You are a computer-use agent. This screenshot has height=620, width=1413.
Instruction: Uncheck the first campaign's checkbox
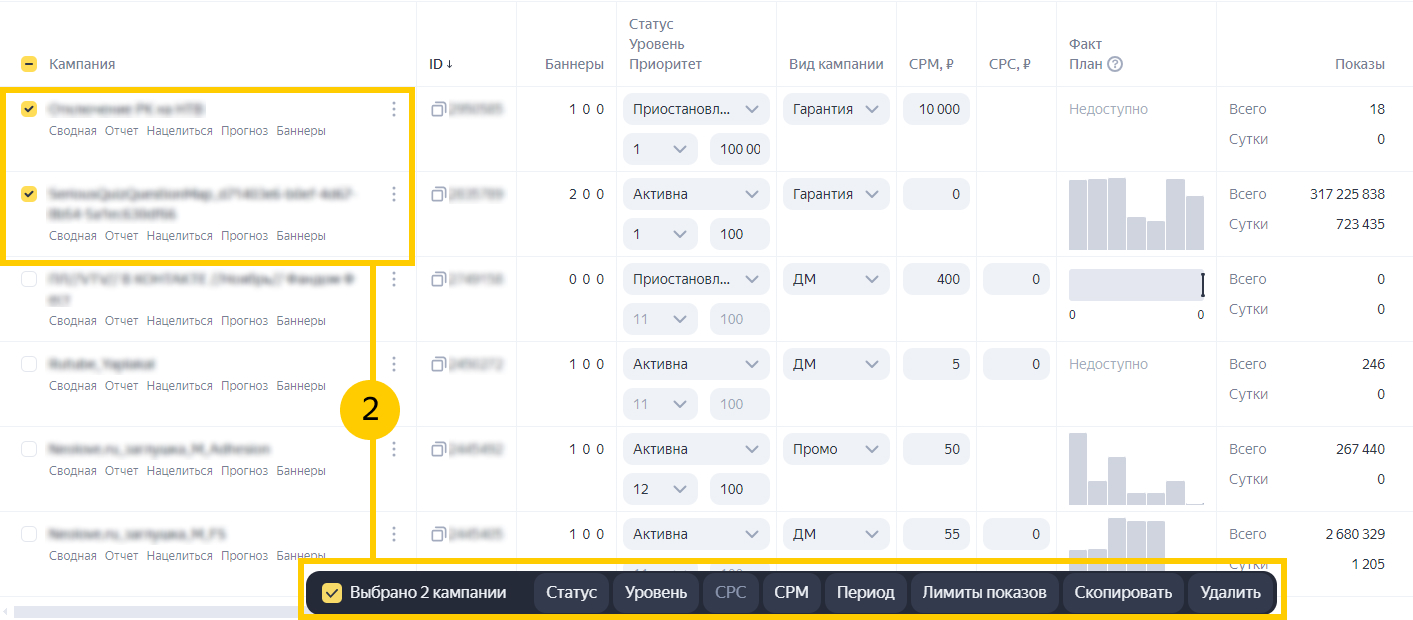click(29, 109)
